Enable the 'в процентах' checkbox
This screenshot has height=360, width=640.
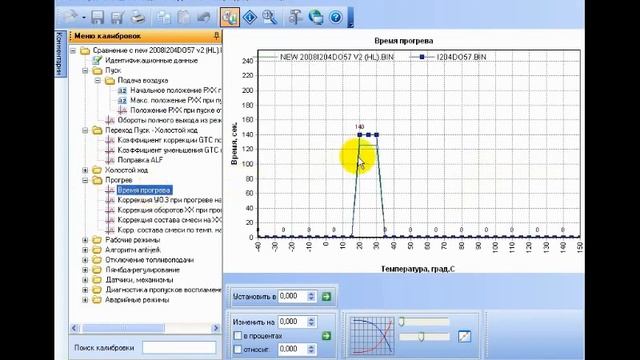238,336
